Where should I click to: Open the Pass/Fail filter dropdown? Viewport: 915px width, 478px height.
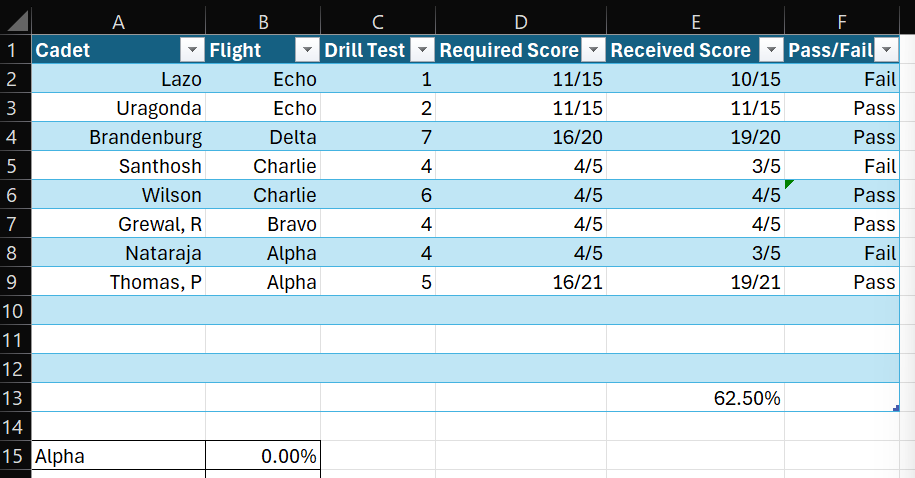tap(886, 50)
